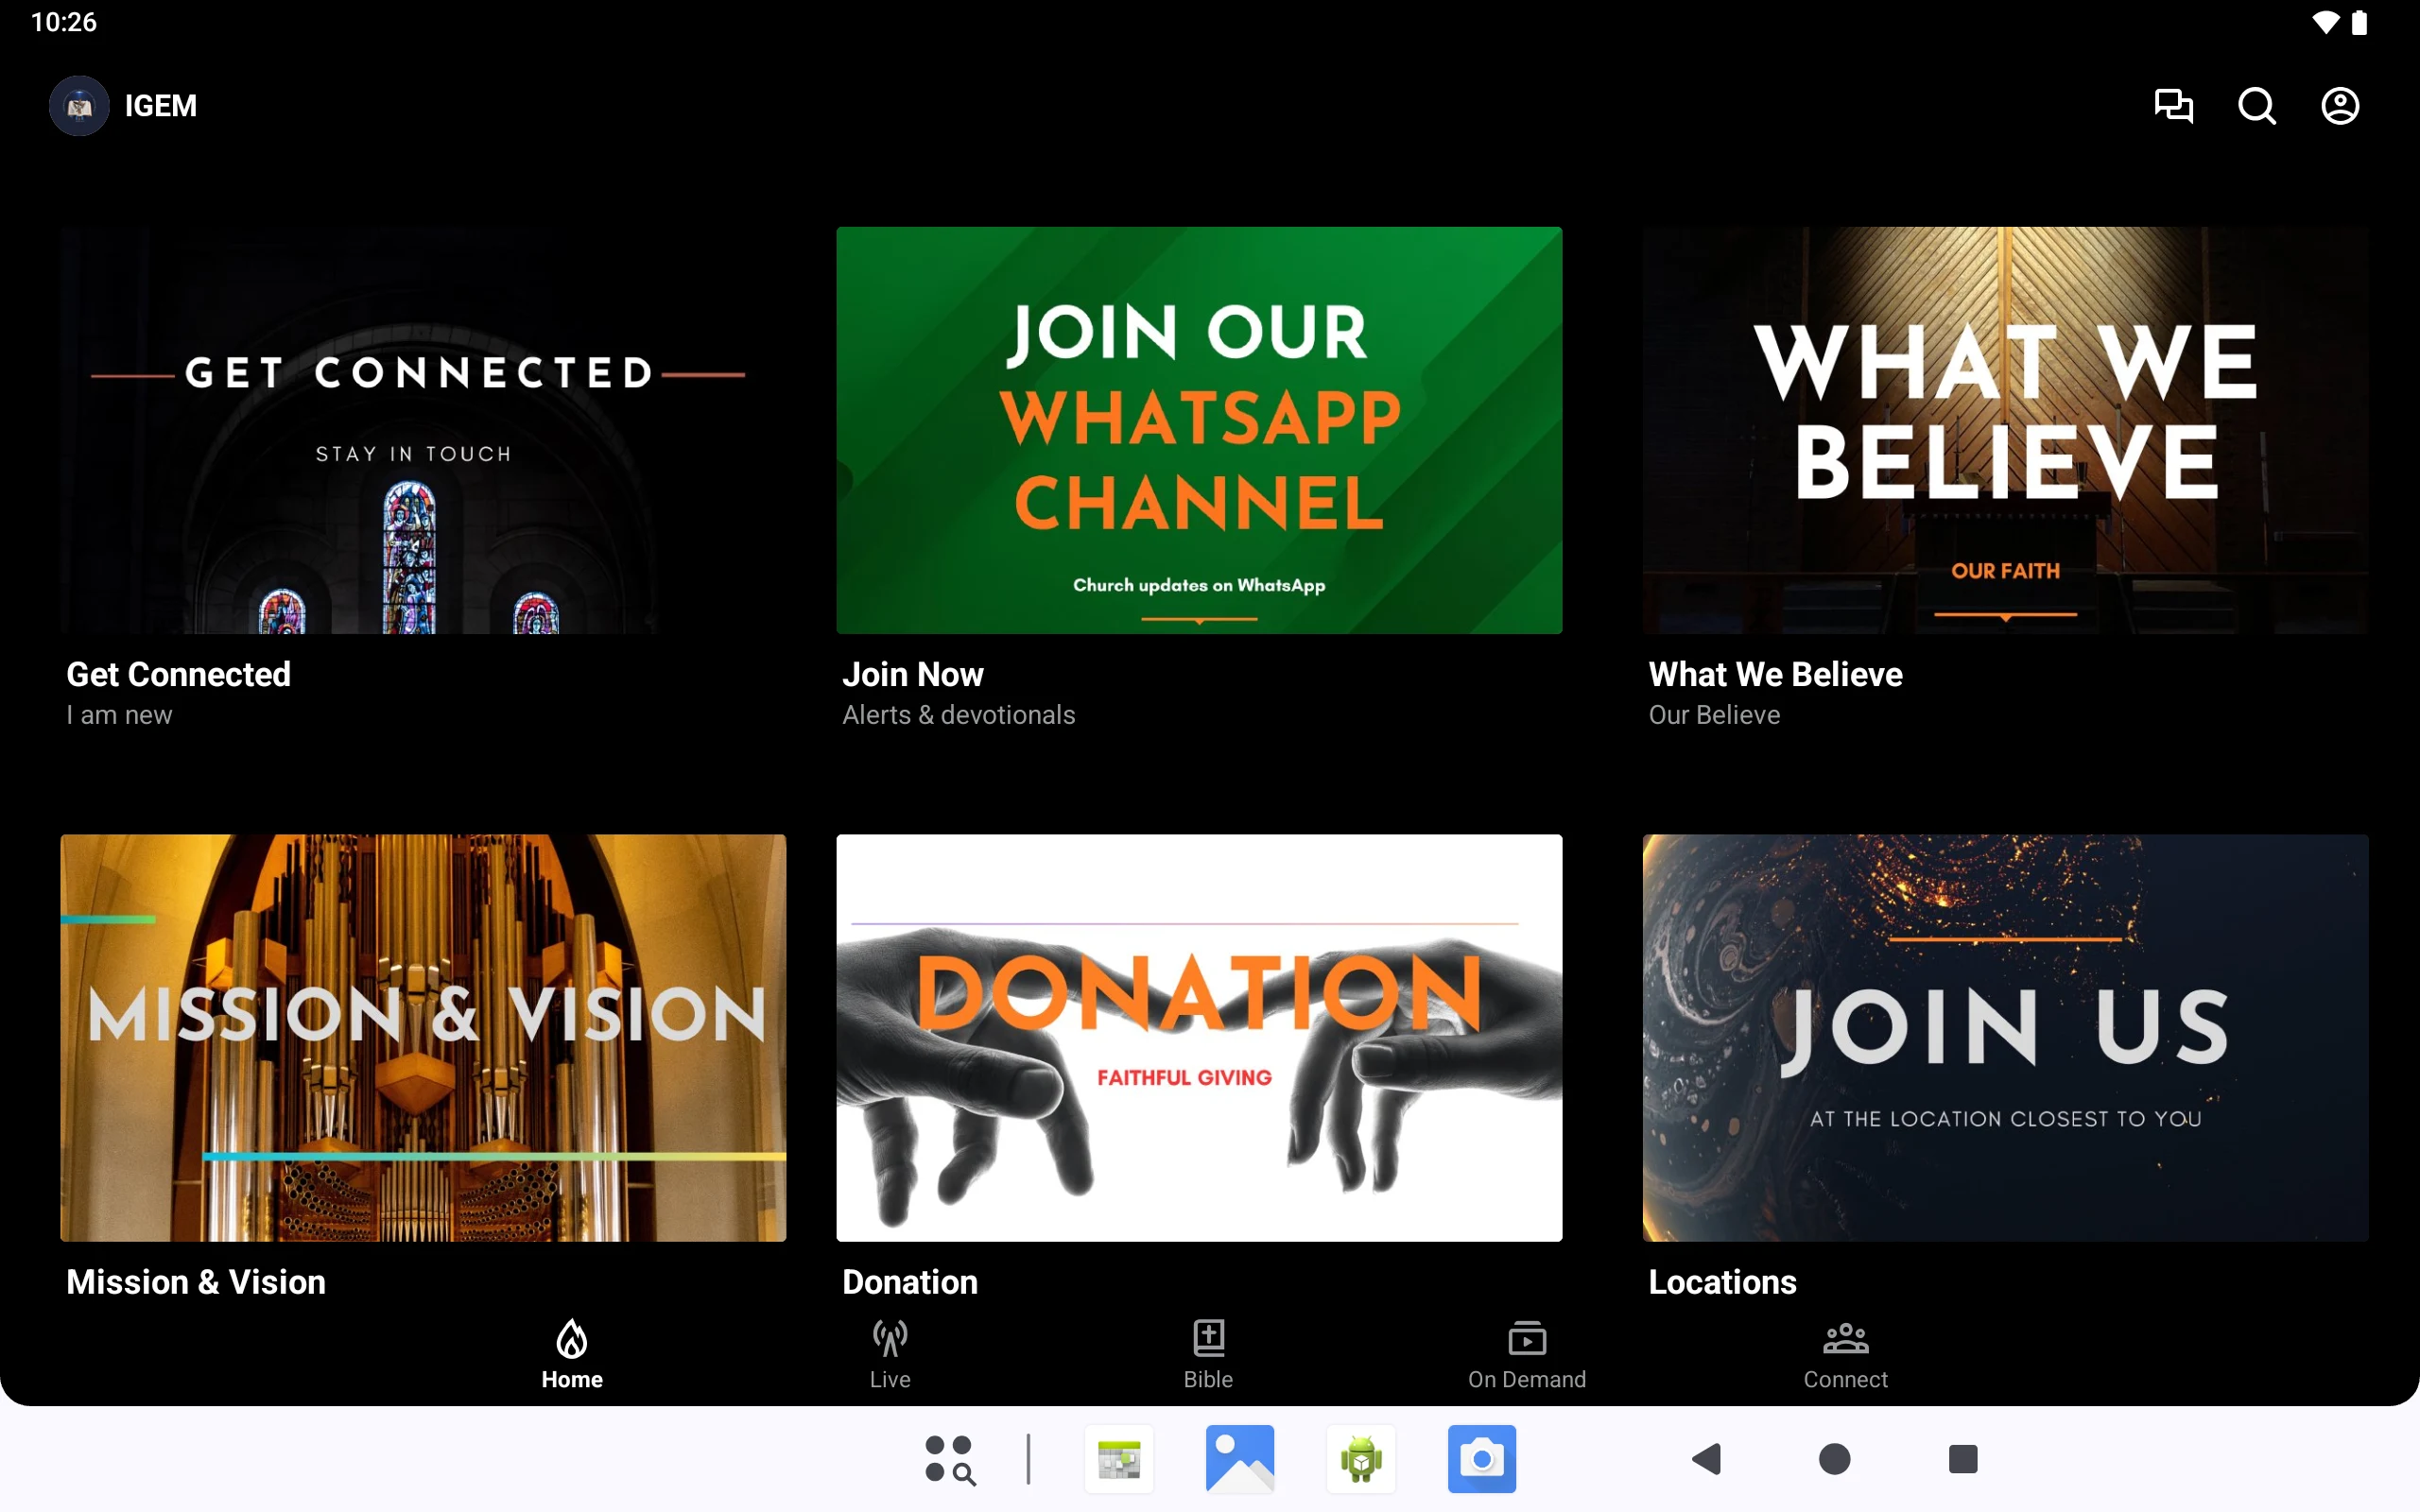The image size is (2420, 1512).
Task: Launch the green Android robot app
Action: point(1361,1459)
